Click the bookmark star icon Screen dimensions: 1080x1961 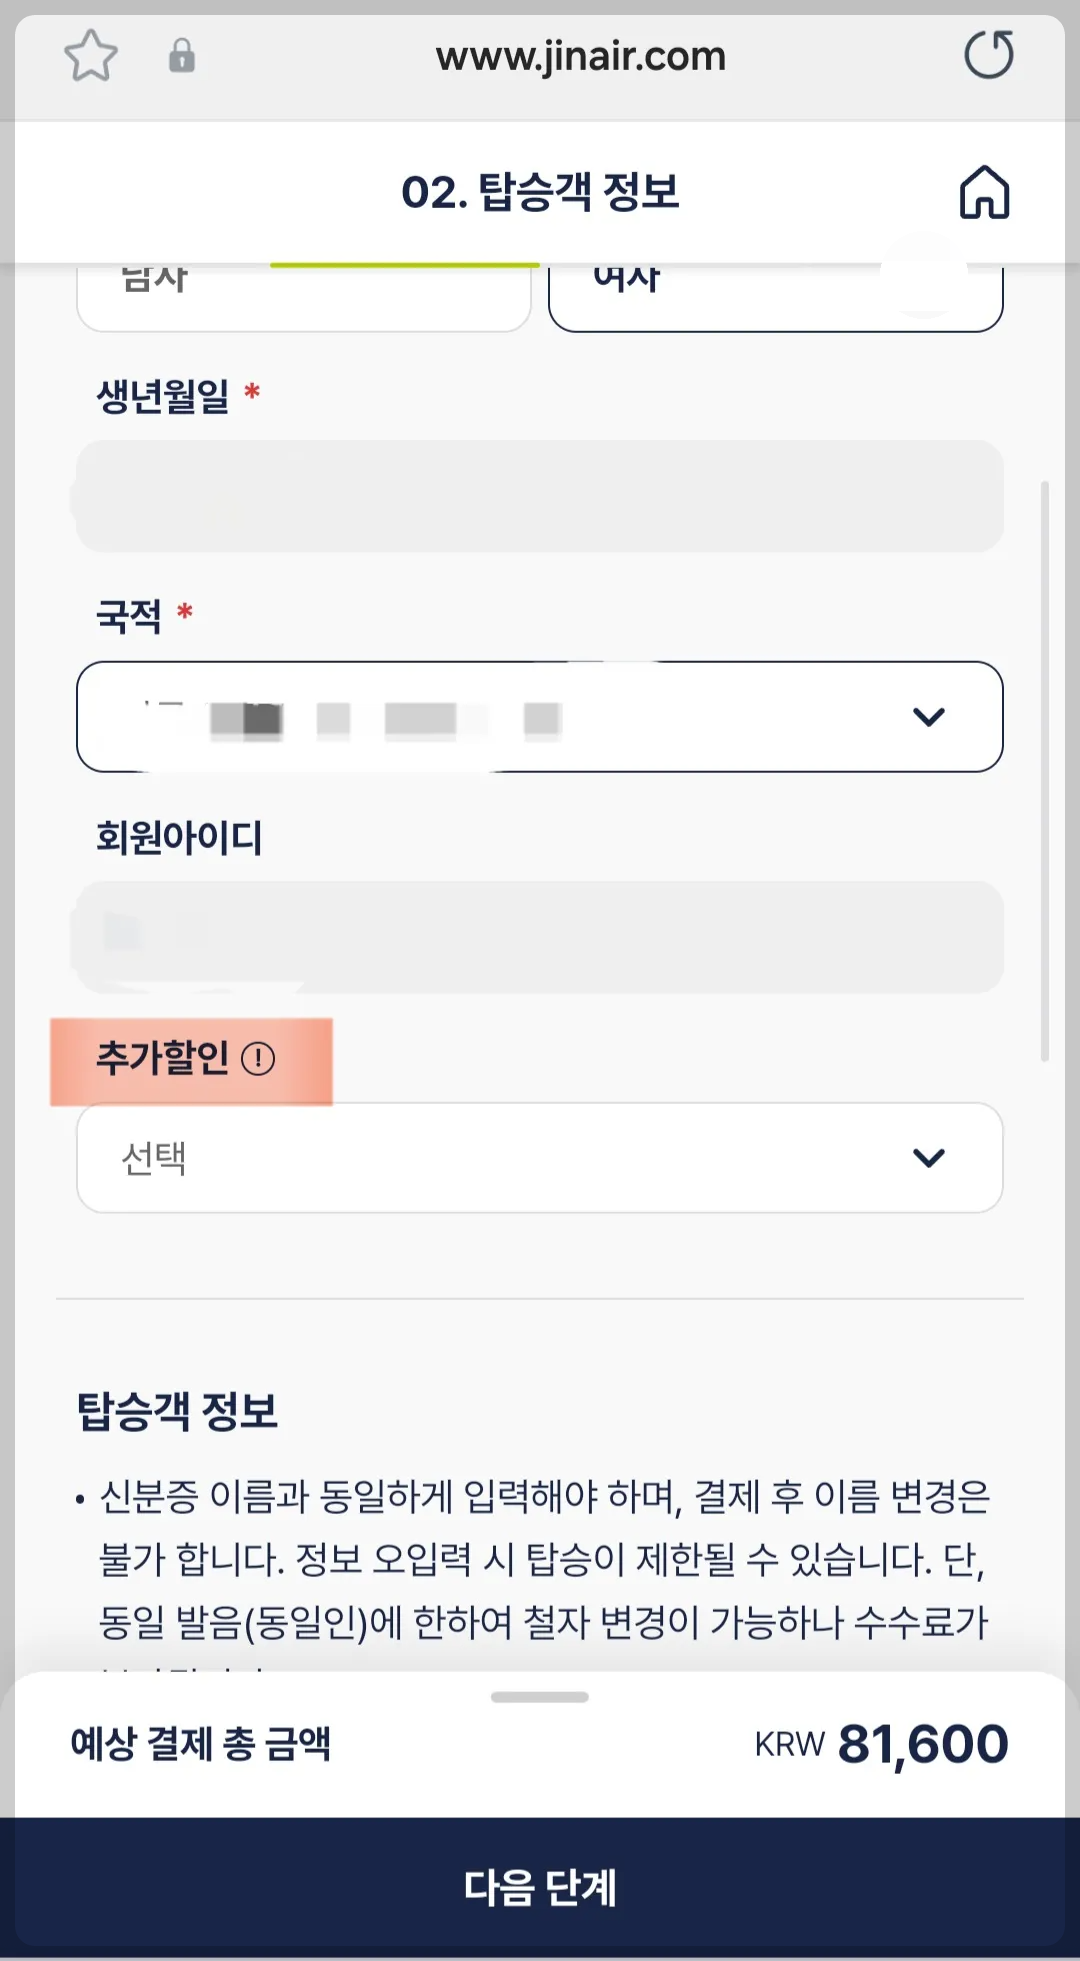(x=91, y=57)
